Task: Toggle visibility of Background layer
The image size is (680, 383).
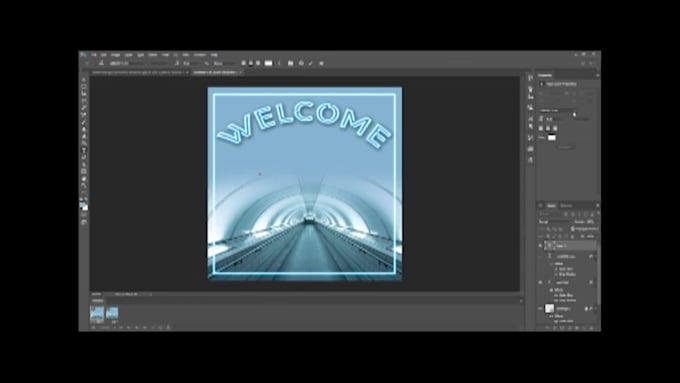Action: (x=540, y=308)
